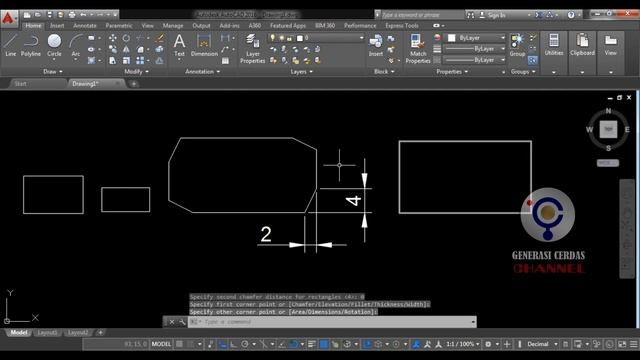This screenshot has height=360, width=640.
Task: Switch to the Annotate ribbon tab
Action: (84, 26)
